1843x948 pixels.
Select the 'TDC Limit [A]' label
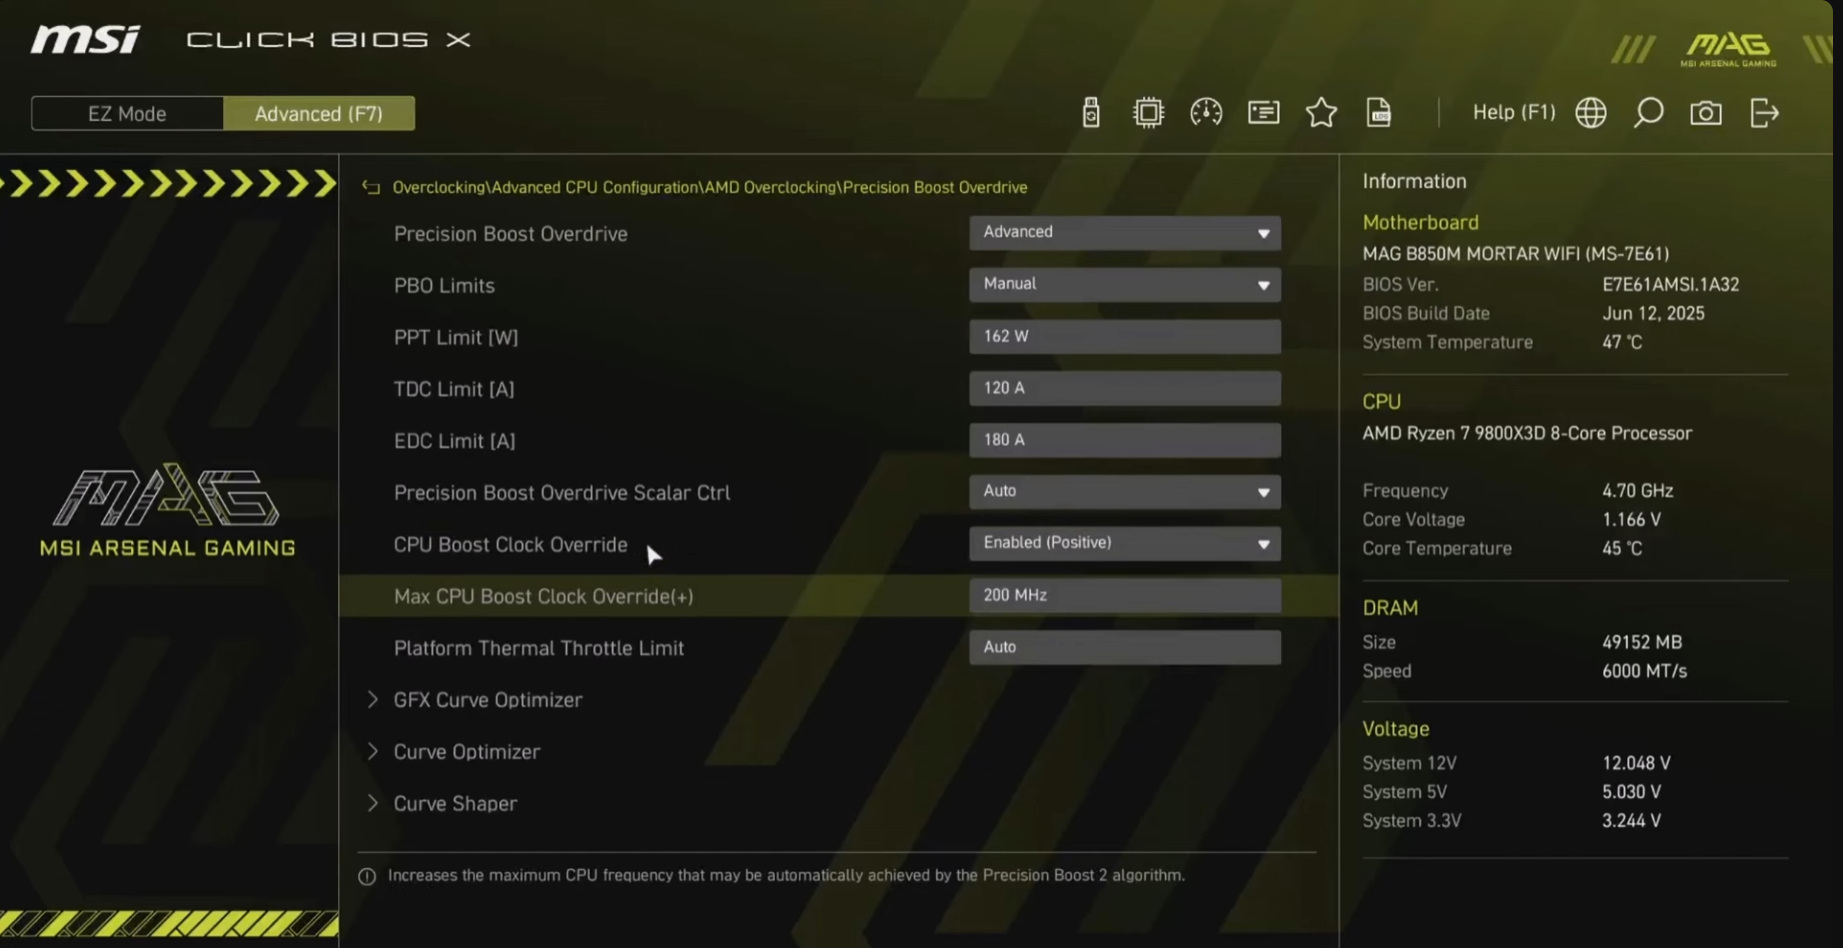tap(454, 389)
